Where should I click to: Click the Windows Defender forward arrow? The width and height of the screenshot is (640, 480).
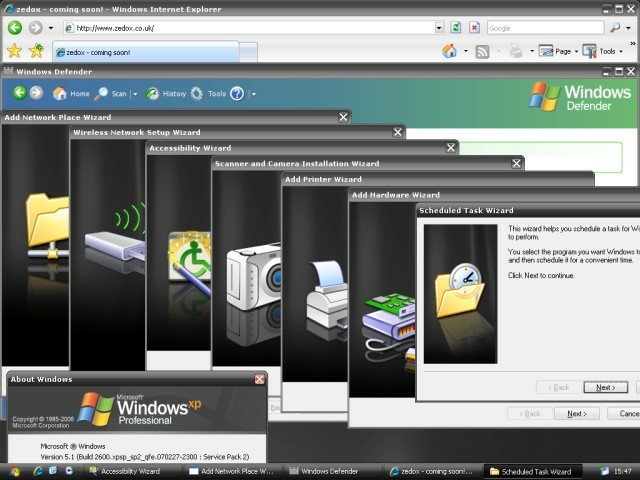pyautogui.click(x=36, y=93)
